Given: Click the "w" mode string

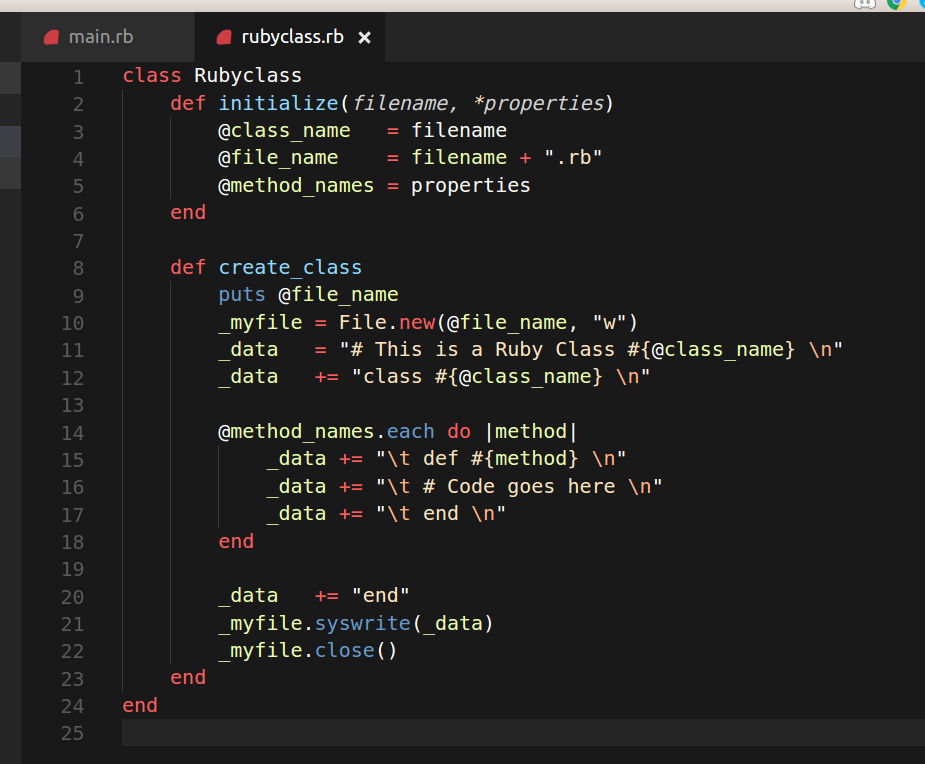Looking at the screenshot, I should tap(609, 322).
